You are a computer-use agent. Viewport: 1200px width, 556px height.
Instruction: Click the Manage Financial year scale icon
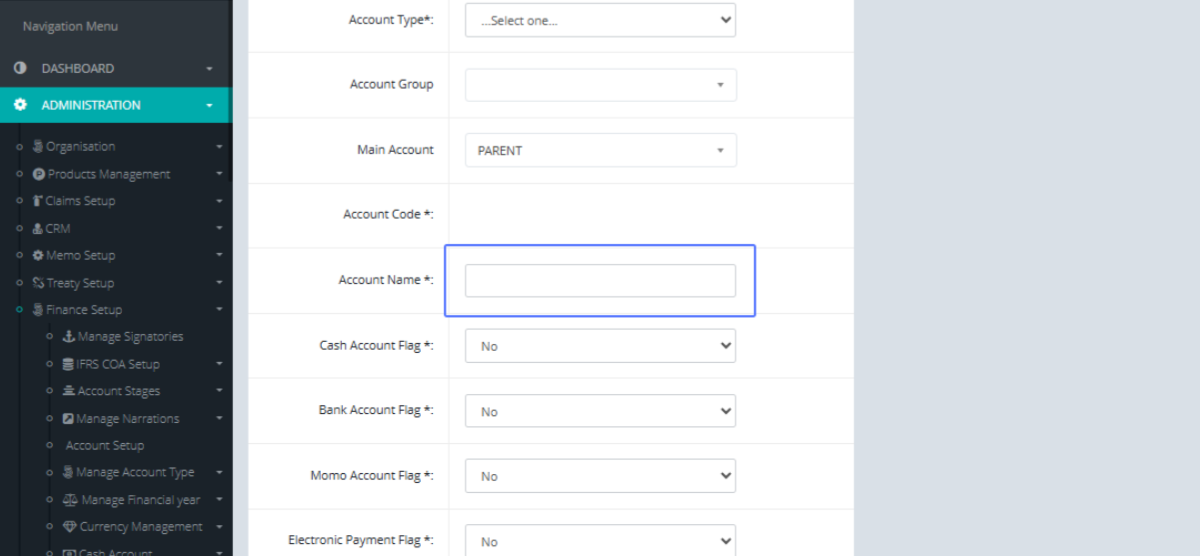[69, 500]
